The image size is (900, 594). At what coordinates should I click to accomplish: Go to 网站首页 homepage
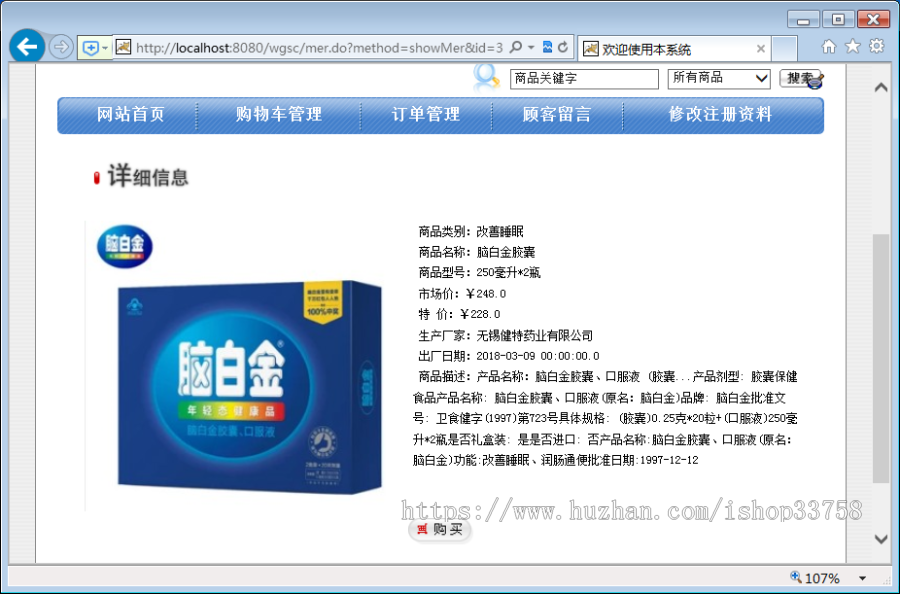(130, 114)
